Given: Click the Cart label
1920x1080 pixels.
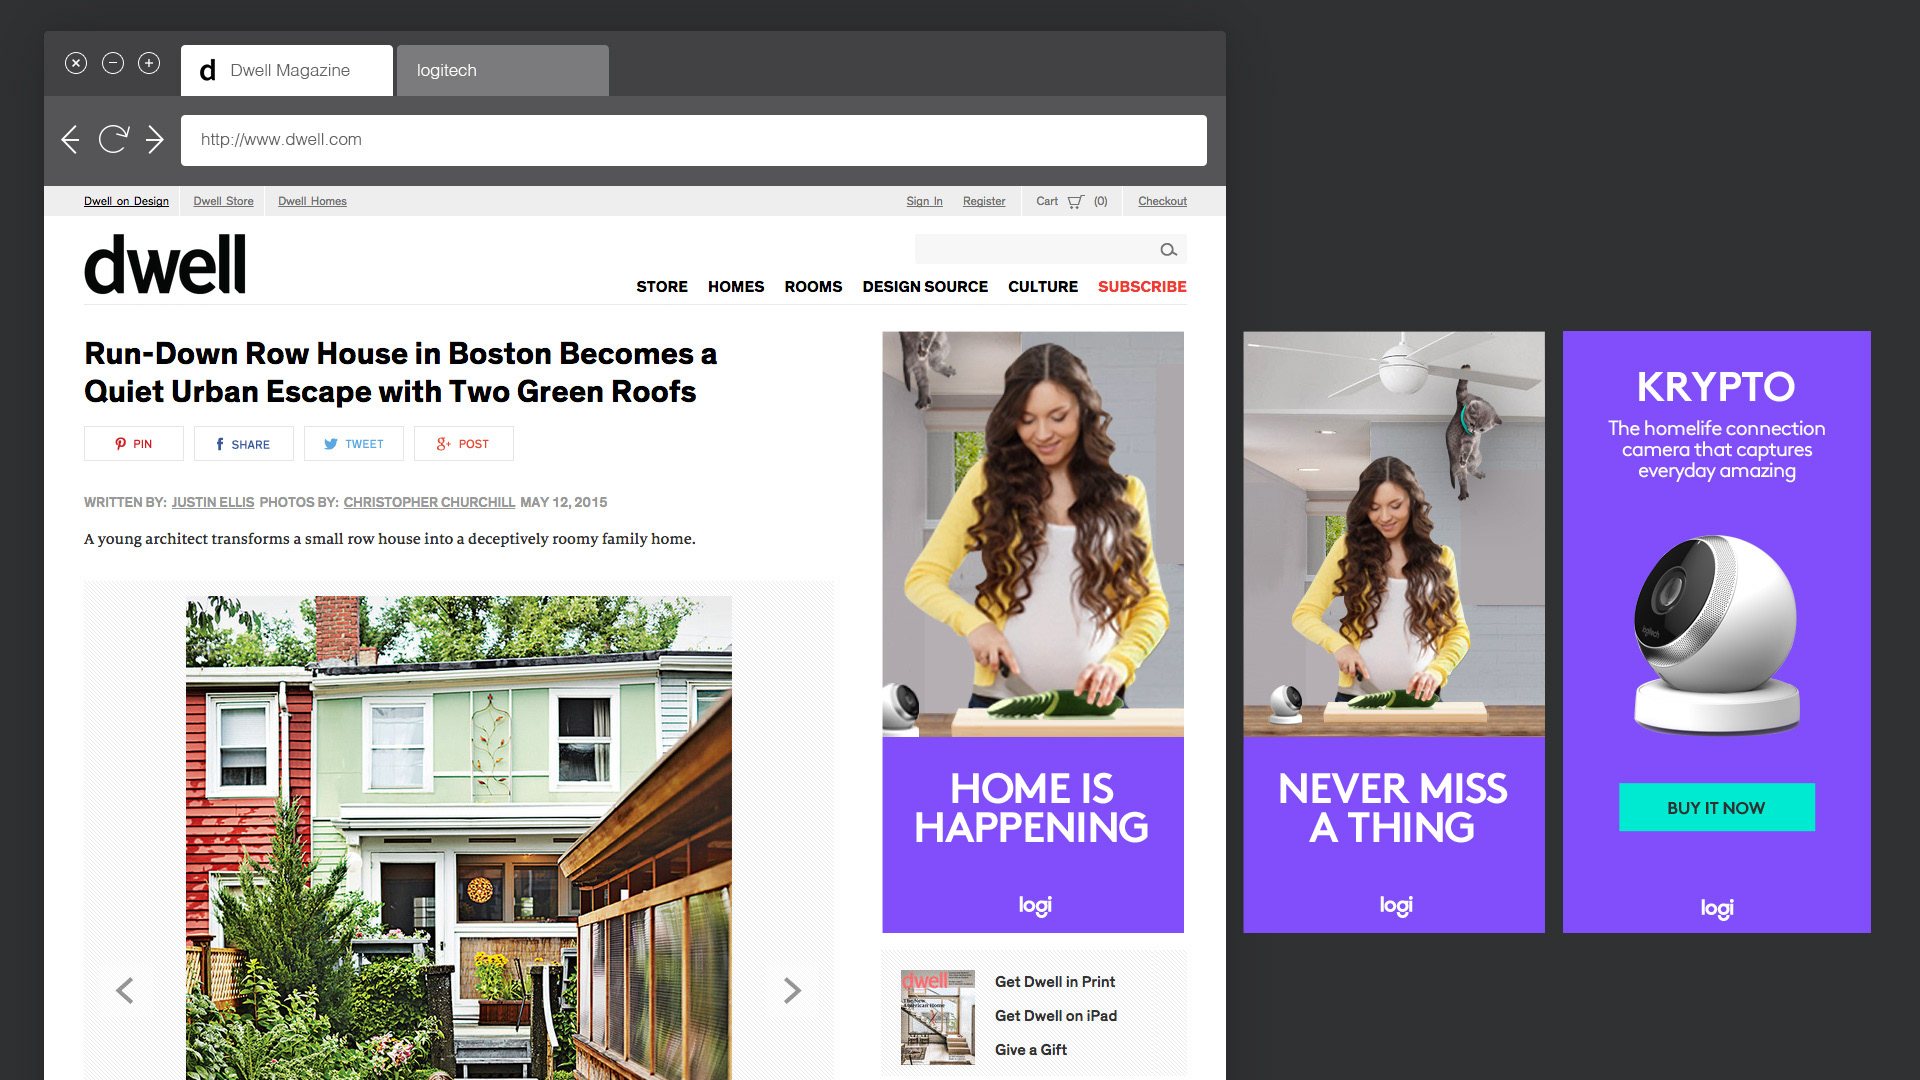Looking at the screenshot, I should pyautogui.click(x=1047, y=201).
